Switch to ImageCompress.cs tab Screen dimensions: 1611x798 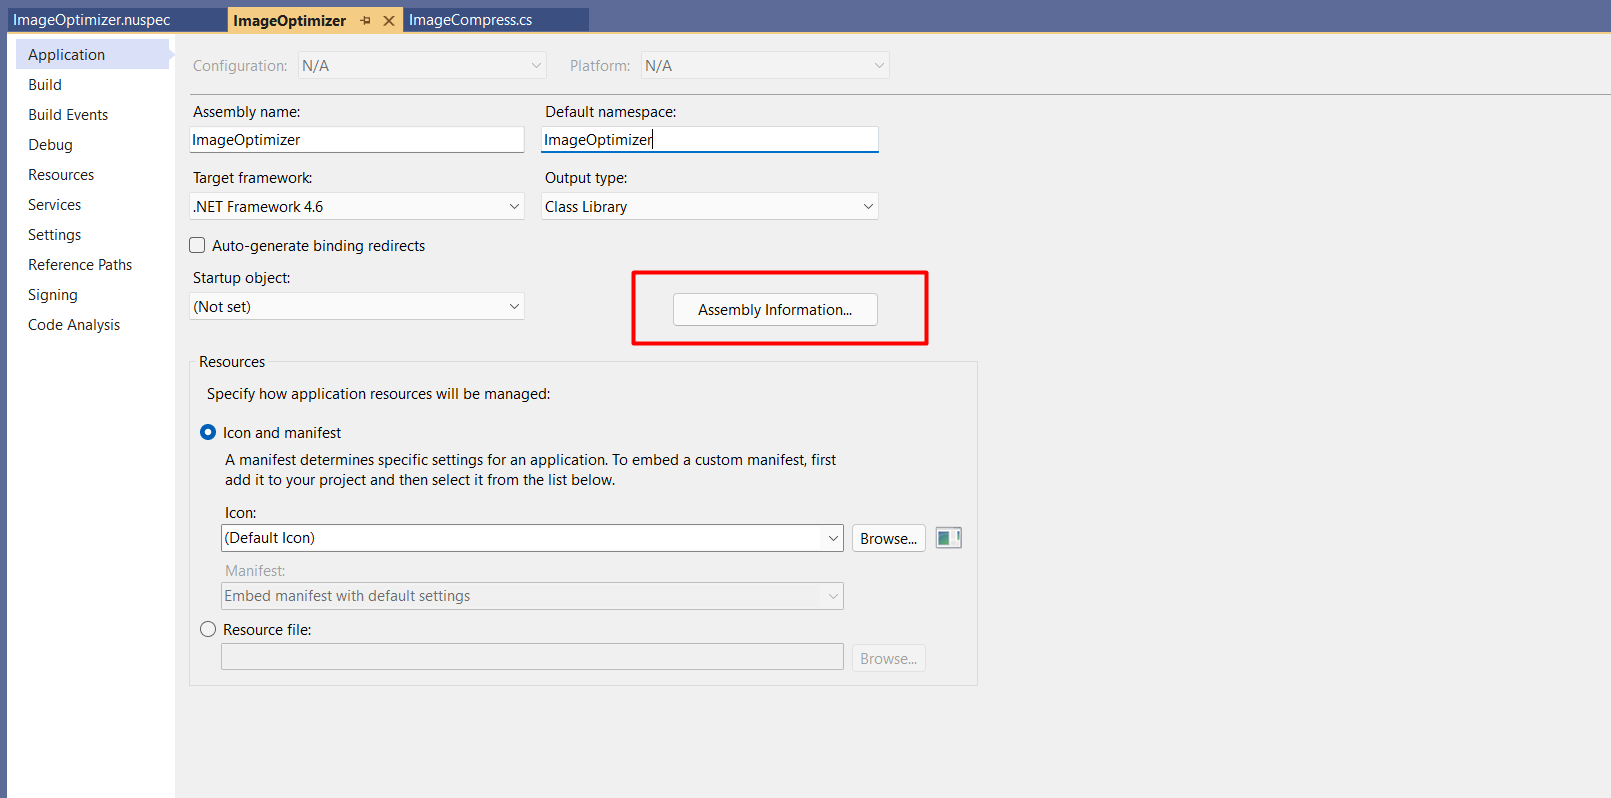point(471,20)
